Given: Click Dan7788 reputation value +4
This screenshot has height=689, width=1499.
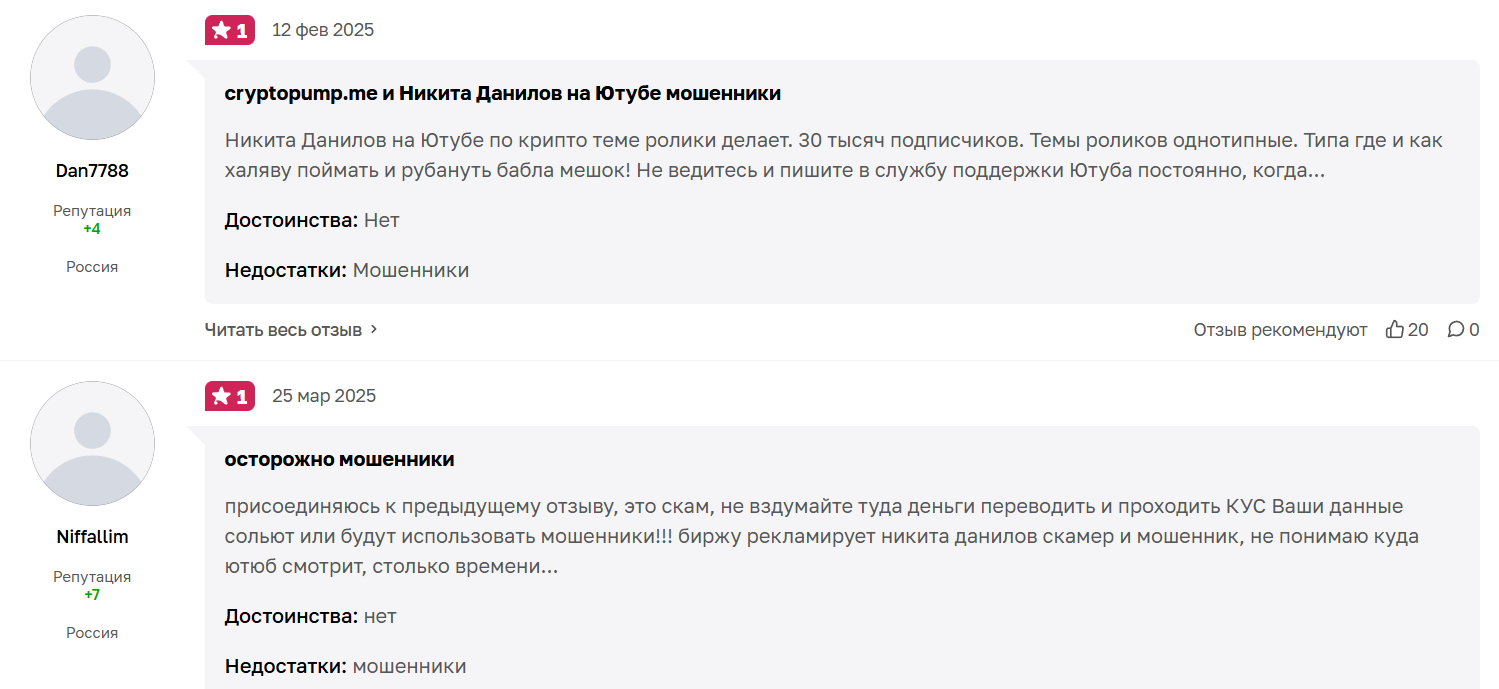Looking at the screenshot, I should click(x=92, y=229).
